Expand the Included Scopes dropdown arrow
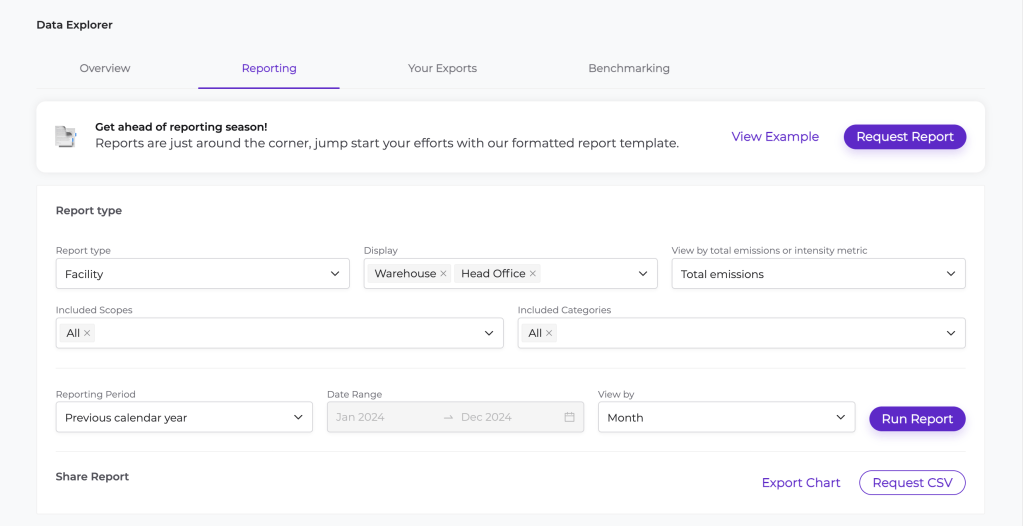The image size is (1023, 526). 489,334
